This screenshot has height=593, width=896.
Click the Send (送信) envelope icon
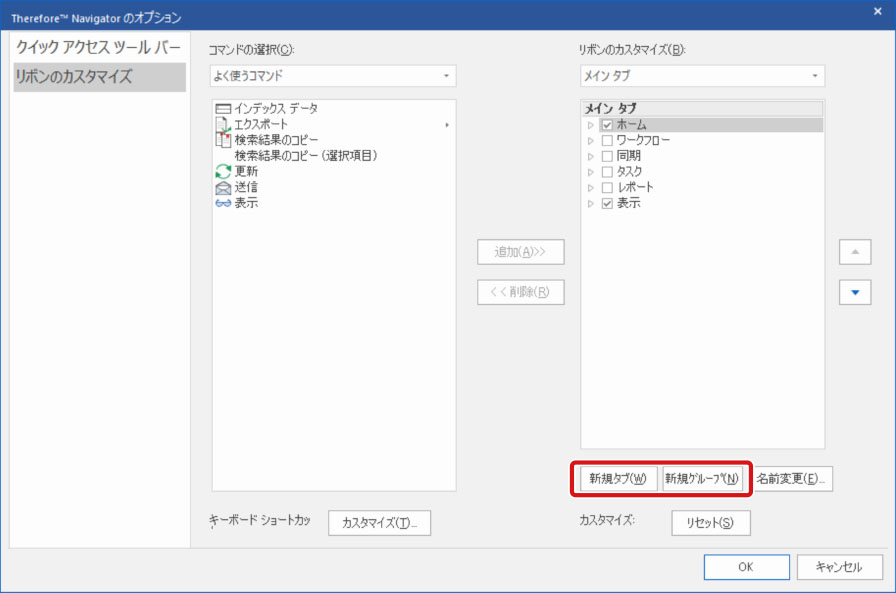click(223, 188)
